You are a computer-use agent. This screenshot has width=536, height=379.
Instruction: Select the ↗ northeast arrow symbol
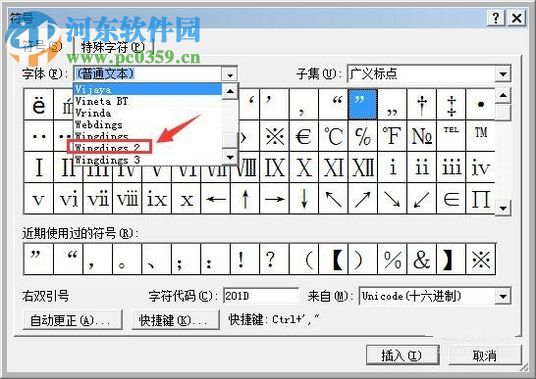click(x=363, y=199)
